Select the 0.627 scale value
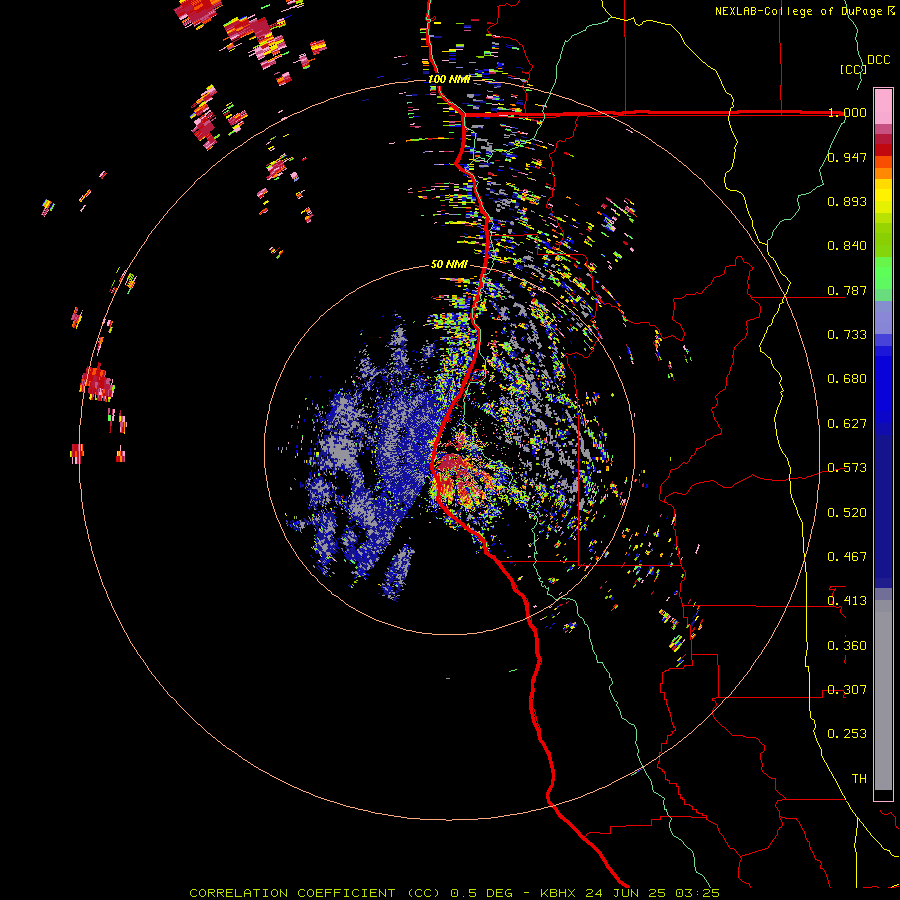This screenshot has width=900, height=900. (847, 424)
